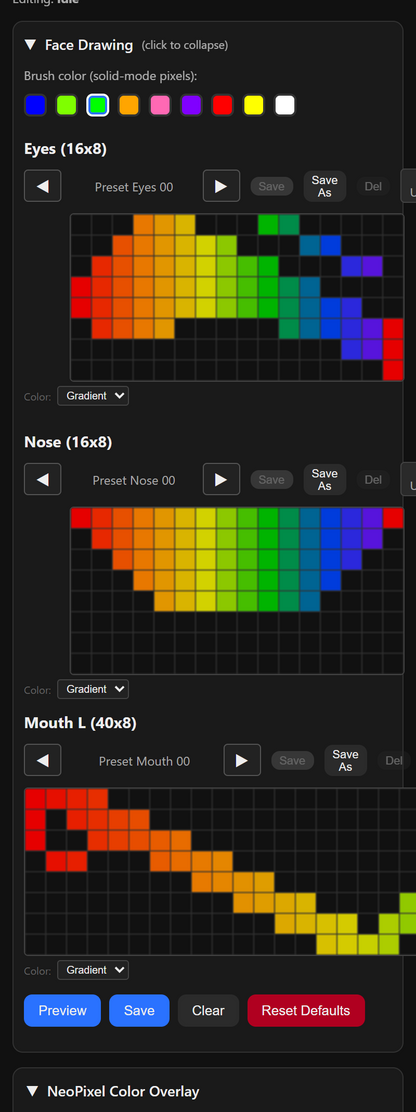Open the Nose Color mode dropdown
416x1112 pixels.
[x=93, y=689]
